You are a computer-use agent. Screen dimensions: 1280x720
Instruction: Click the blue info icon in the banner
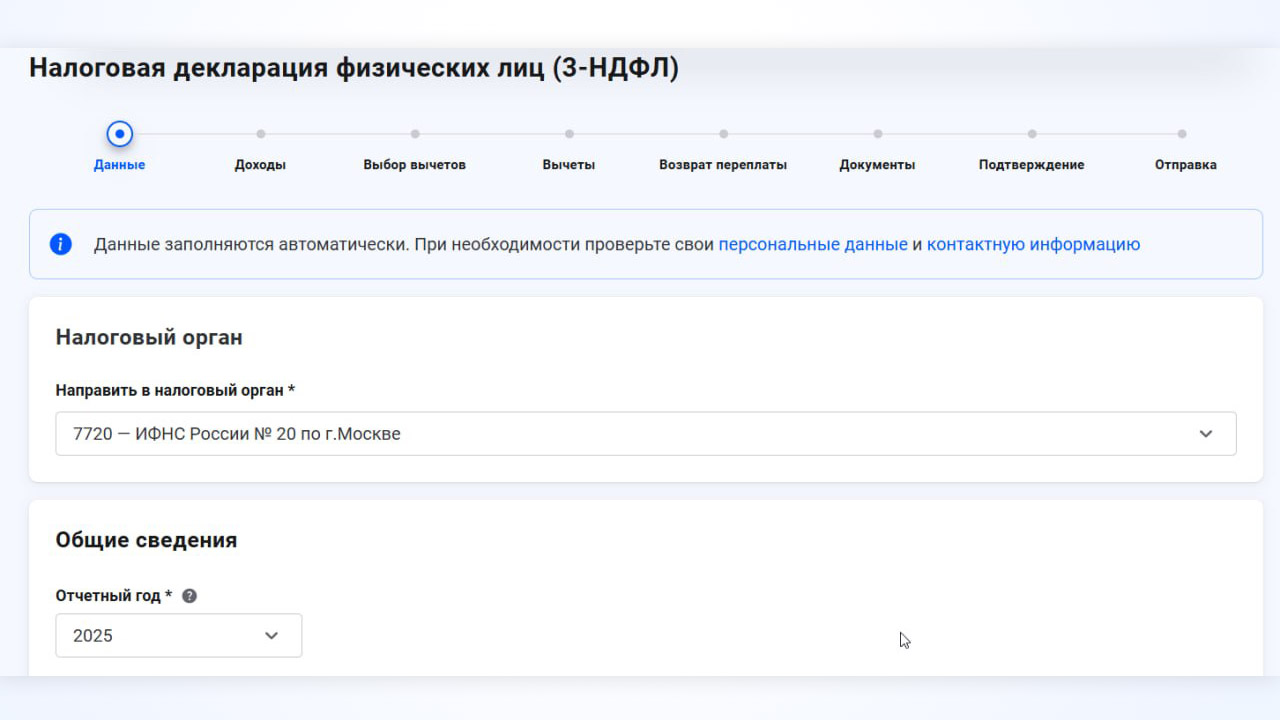pyautogui.click(x=61, y=244)
